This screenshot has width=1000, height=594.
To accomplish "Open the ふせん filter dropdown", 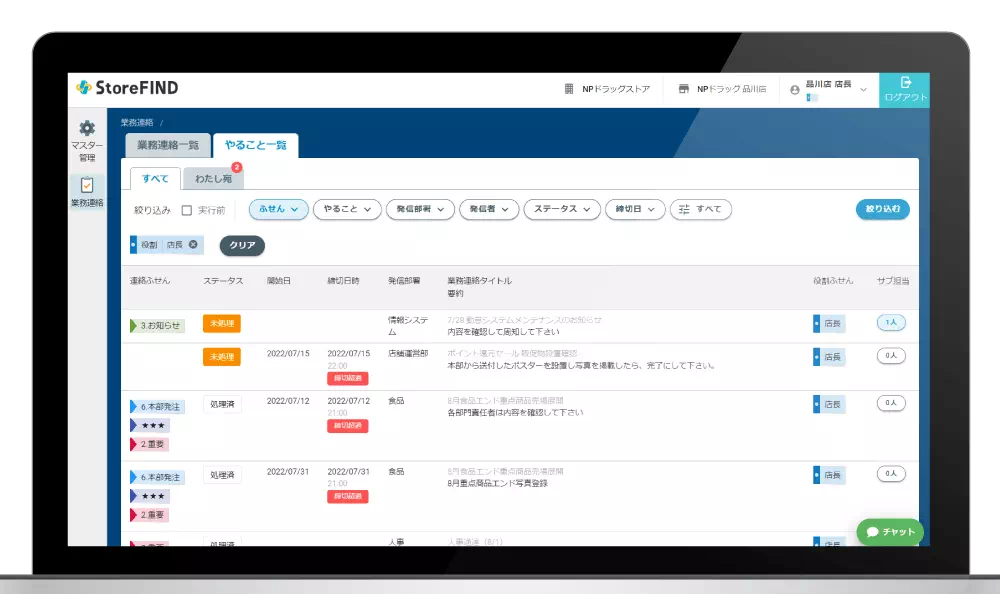I will tap(279, 209).
